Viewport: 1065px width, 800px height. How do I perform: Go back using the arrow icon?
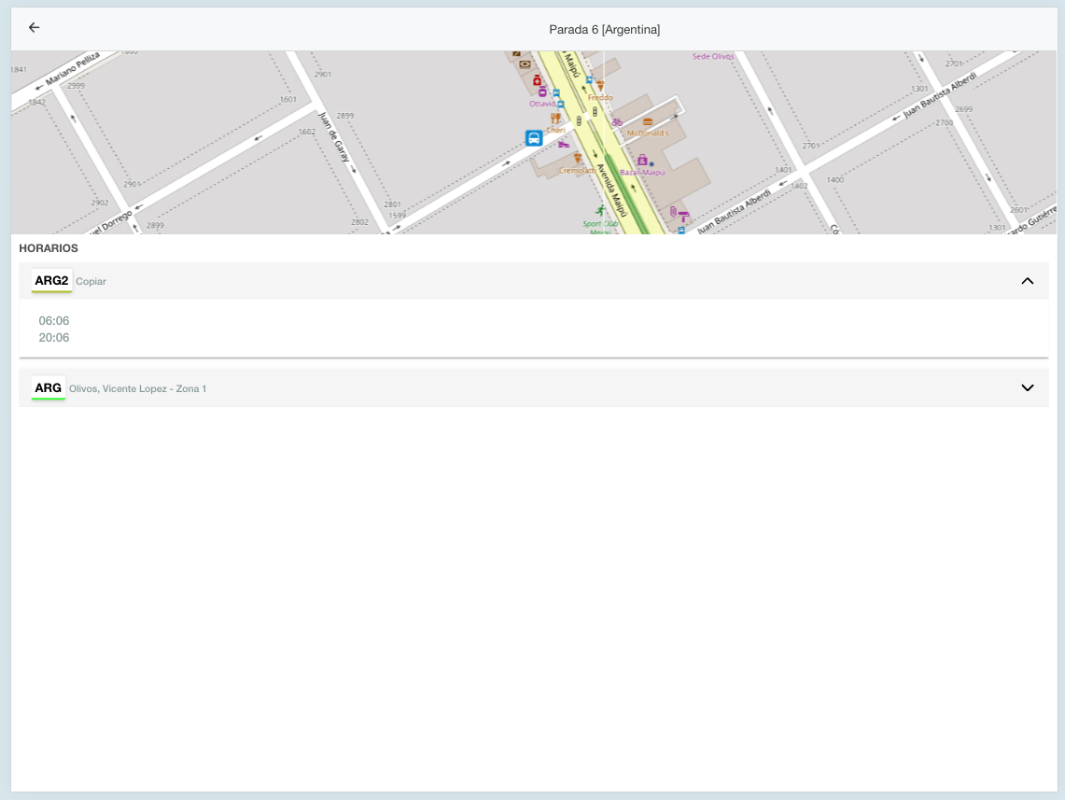[x=34, y=28]
